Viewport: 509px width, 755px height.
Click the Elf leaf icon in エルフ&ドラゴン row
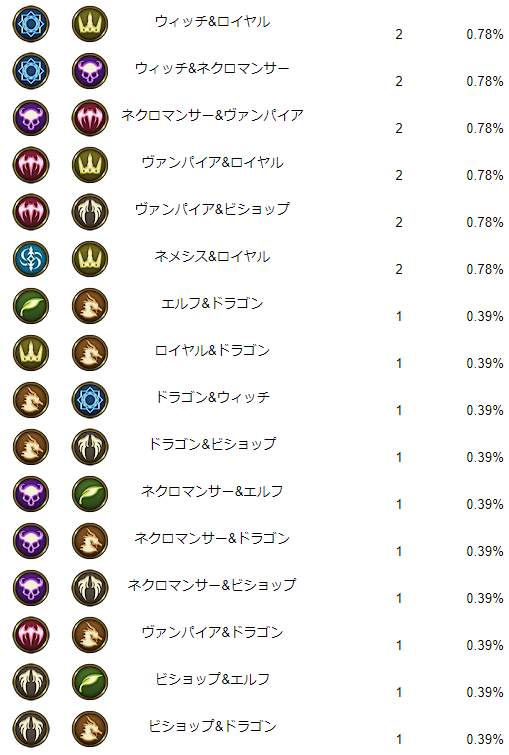click(x=31, y=306)
